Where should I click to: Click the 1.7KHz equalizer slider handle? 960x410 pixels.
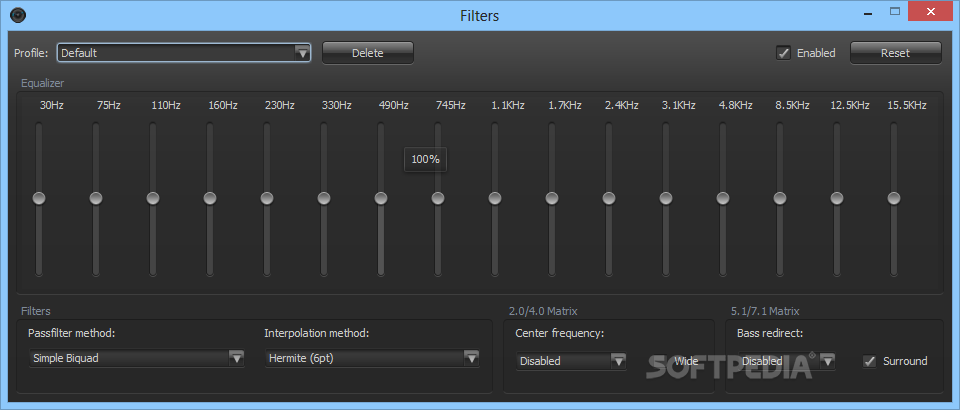[x=552, y=198]
